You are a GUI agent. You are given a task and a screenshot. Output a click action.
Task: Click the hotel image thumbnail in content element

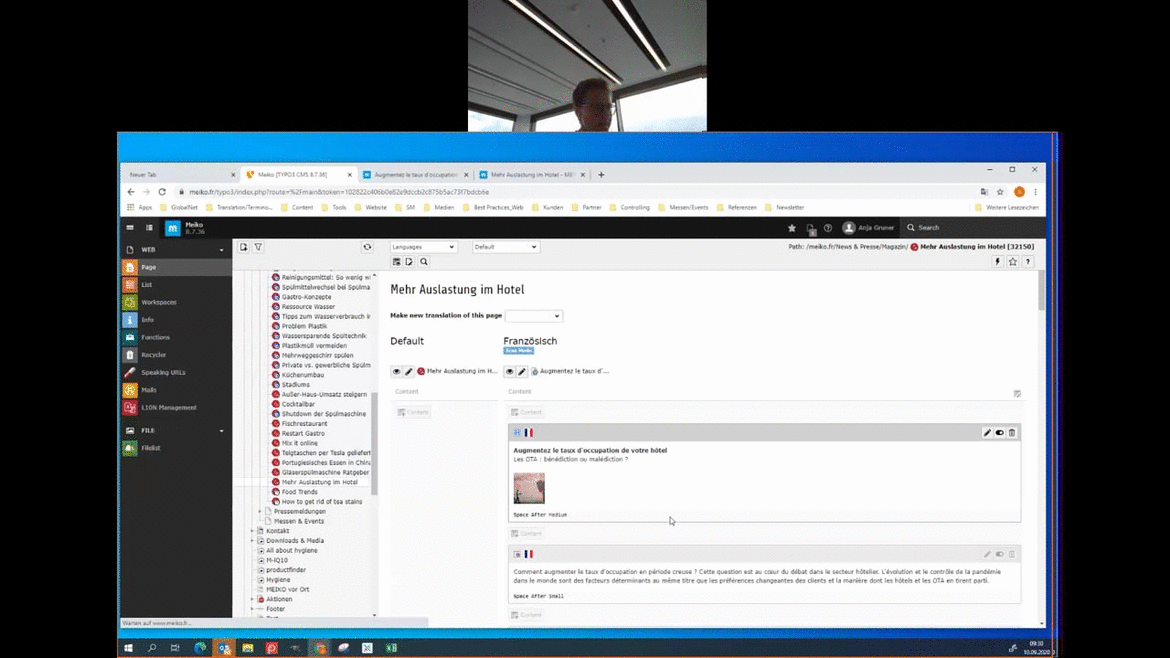[x=529, y=488]
